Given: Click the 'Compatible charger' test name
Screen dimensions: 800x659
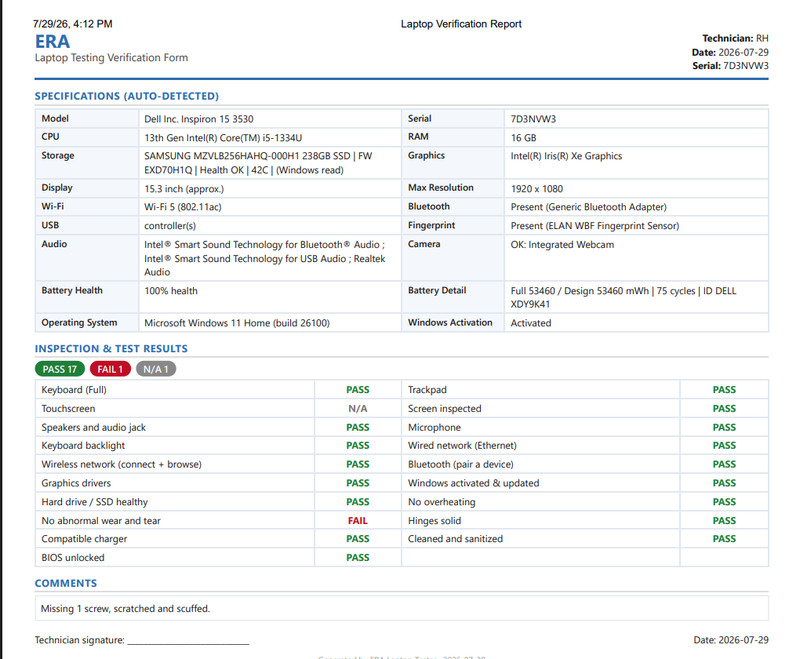Looking at the screenshot, I should [84, 539].
